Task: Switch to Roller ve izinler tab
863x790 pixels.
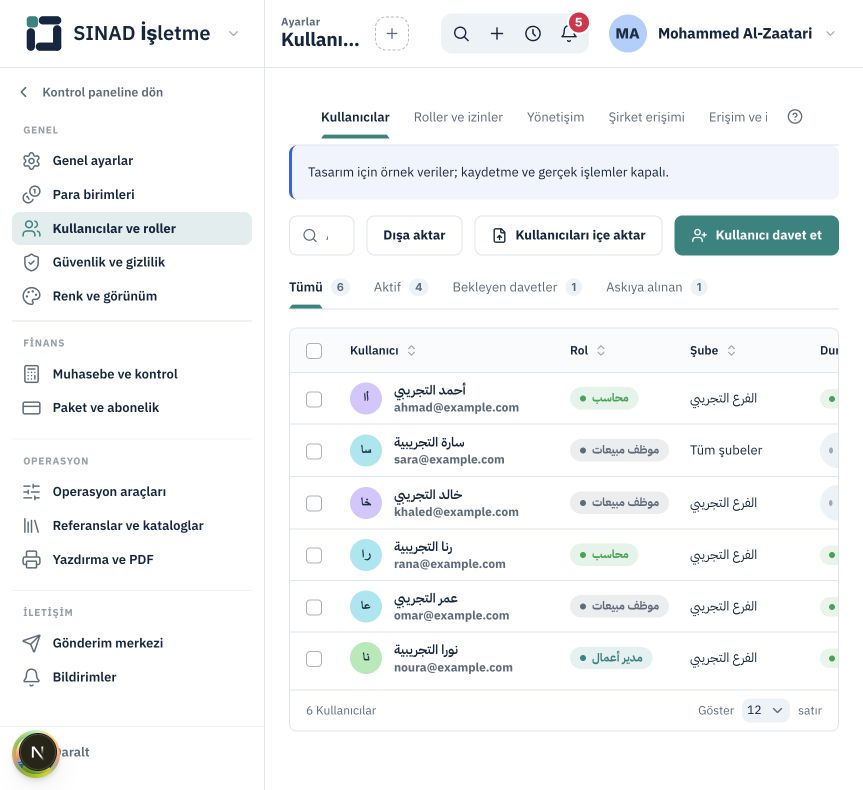Action: [x=458, y=117]
